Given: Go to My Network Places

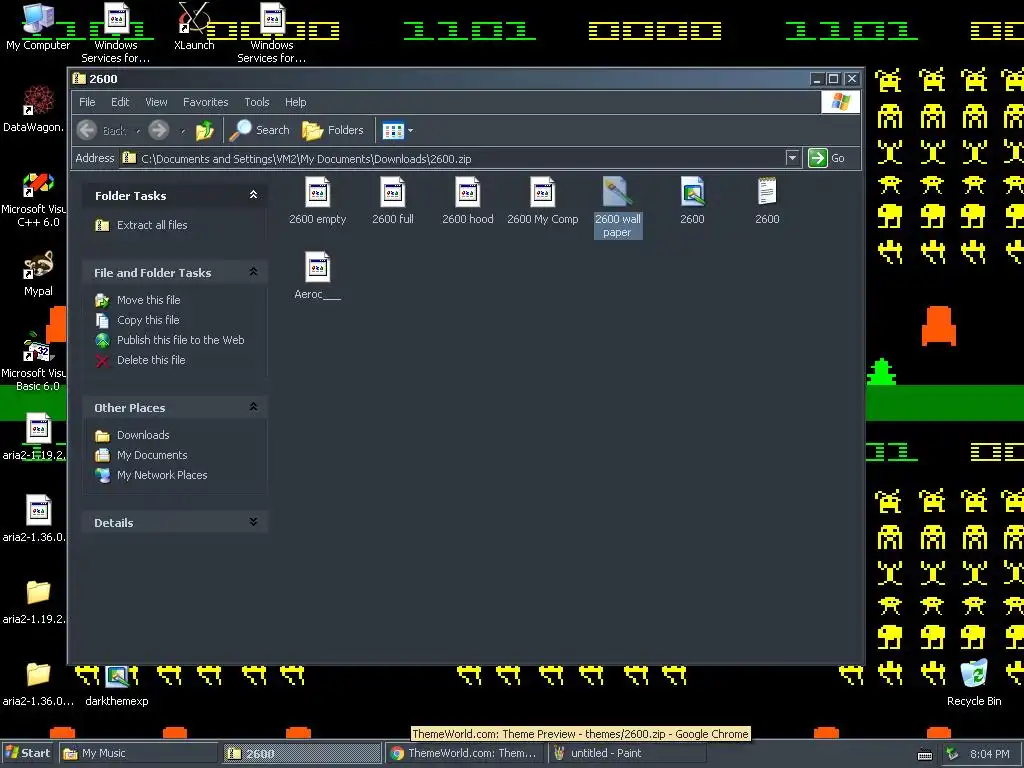Looking at the screenshot, I should click(162, 475).
